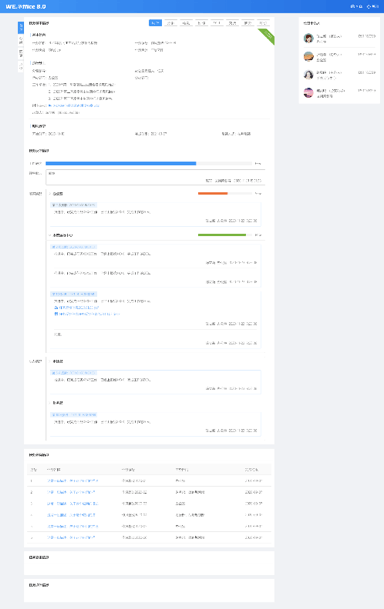Click the green corner ribbon status badge

[x=268, y=37]
